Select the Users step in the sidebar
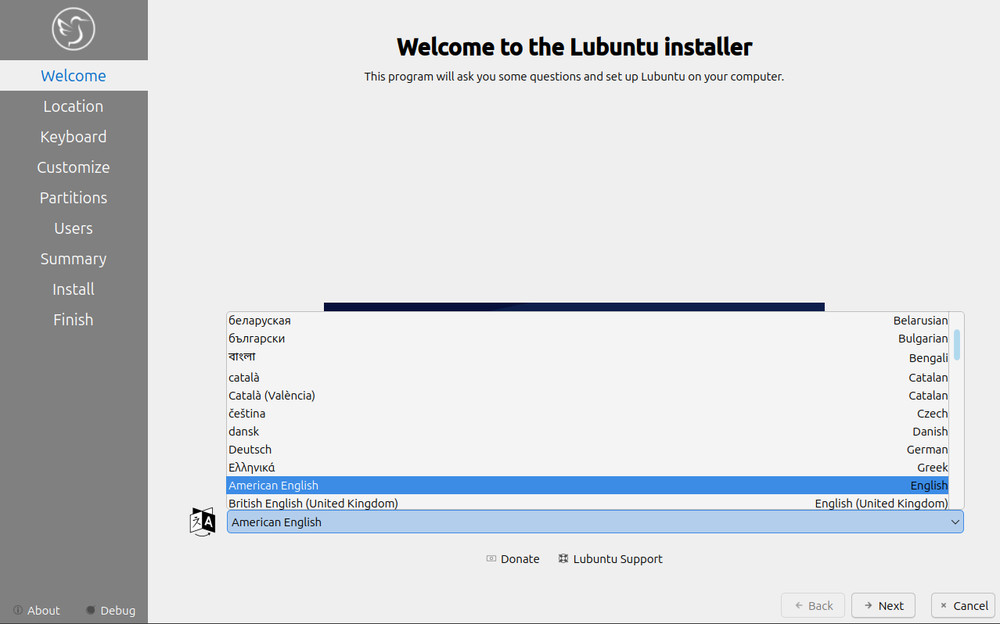This screenshot has width=1000, height=624. 73,228
